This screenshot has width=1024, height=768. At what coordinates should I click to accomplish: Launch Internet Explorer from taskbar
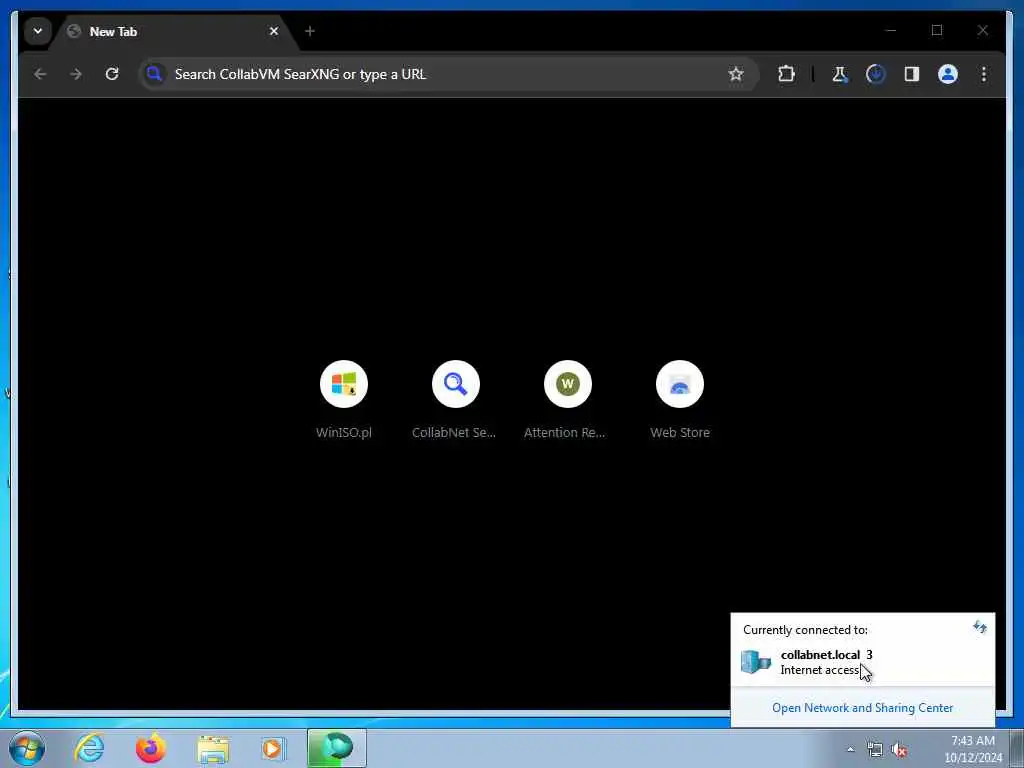tap(89, 748)
